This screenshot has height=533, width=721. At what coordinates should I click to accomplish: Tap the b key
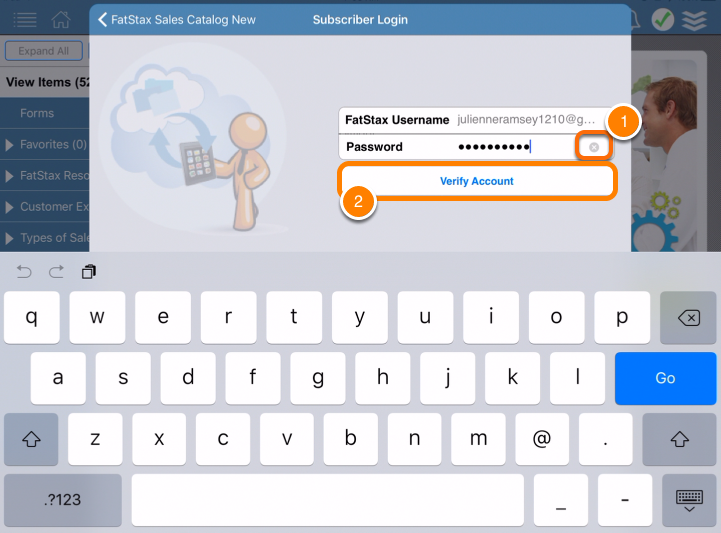(x=350, y=439)
